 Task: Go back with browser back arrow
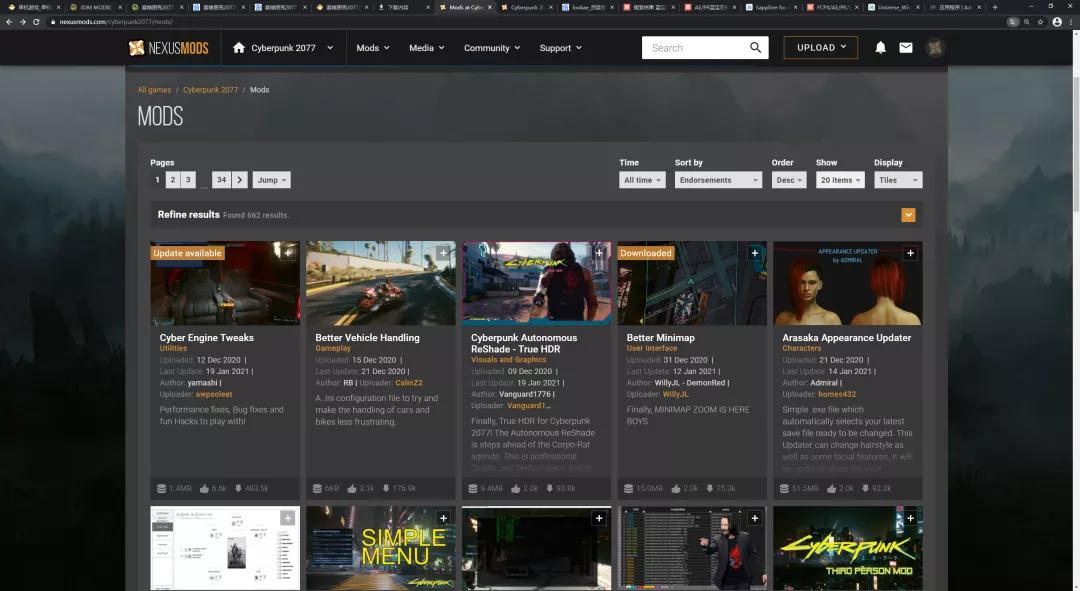(x=9, y=22)
